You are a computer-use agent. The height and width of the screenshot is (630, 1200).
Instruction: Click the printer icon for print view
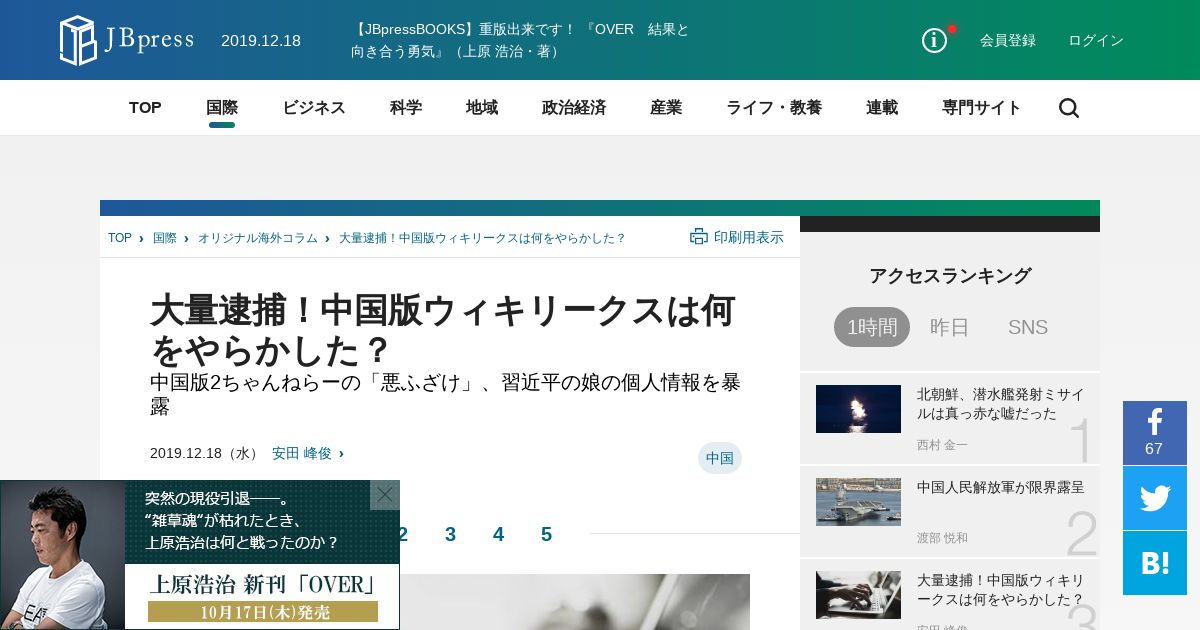click(x=698, y=237)
